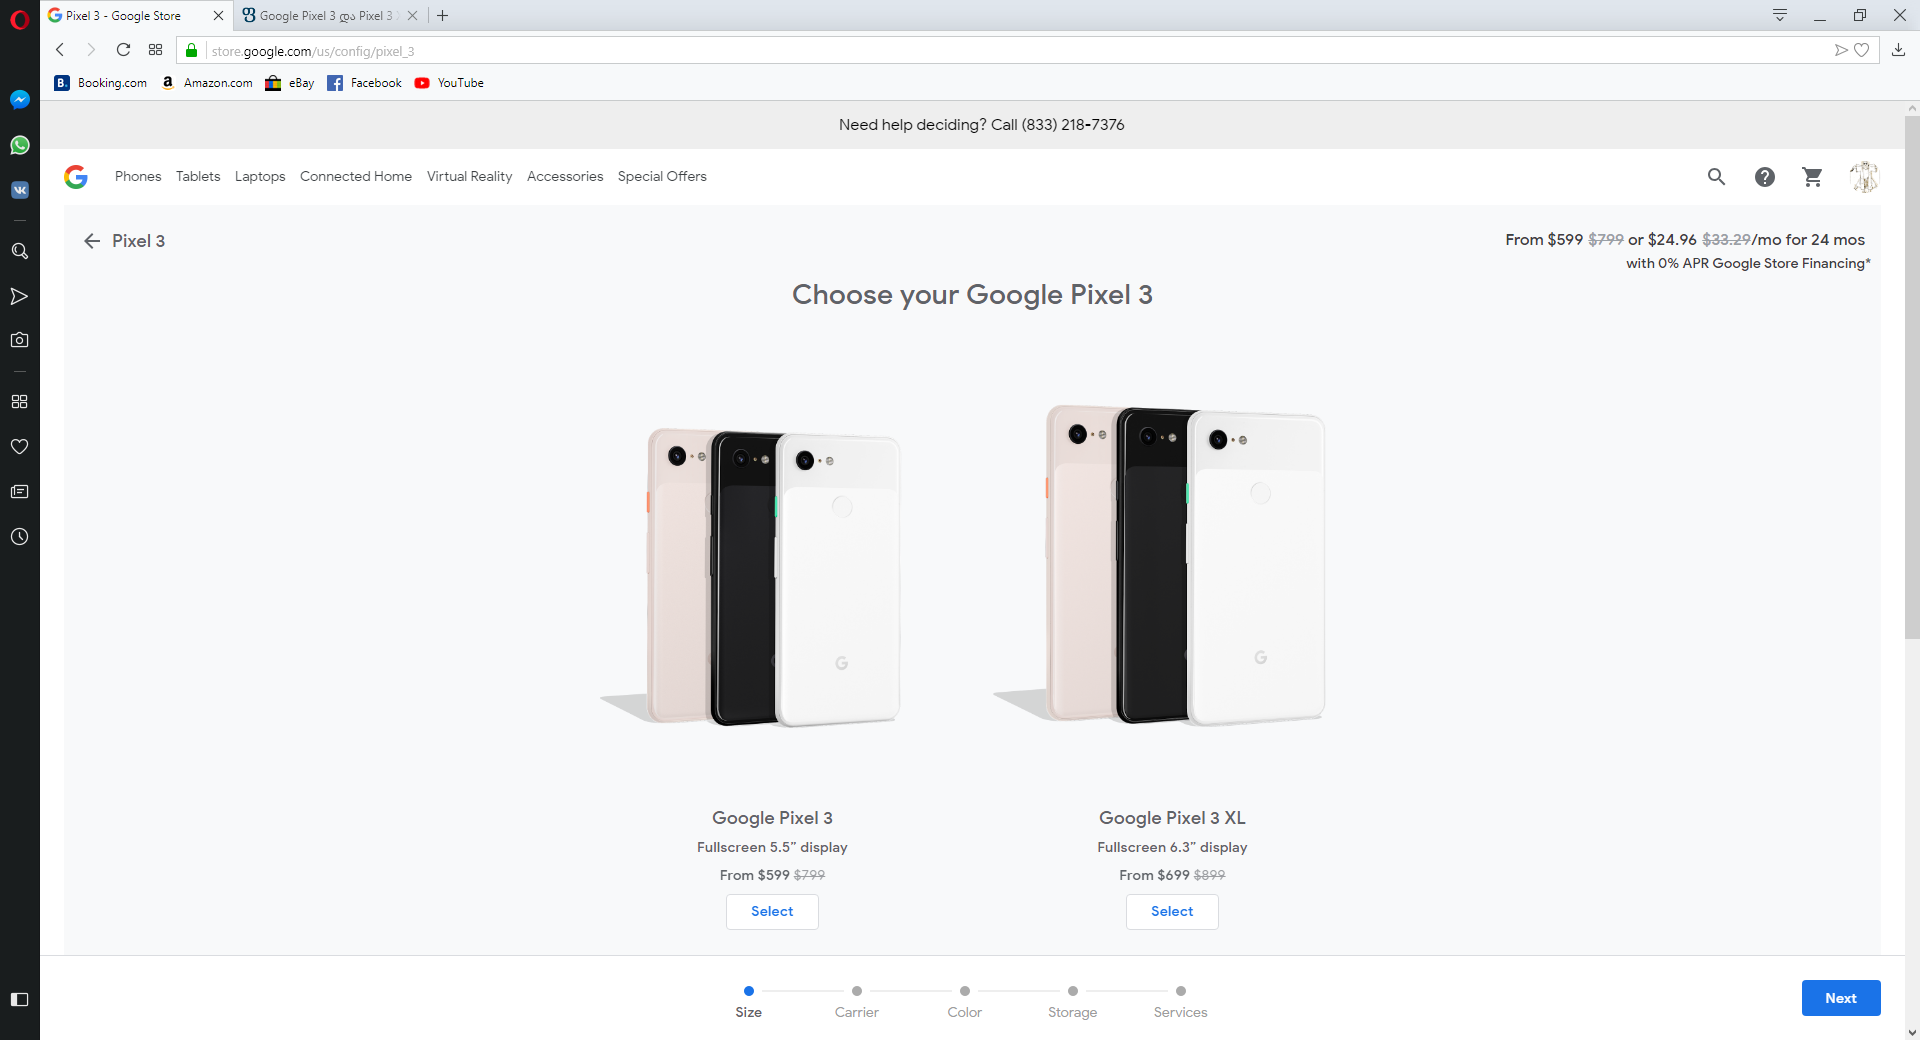
Task: Open WhatsApp in the Opera sidebar
Action: tap(19, 145)
